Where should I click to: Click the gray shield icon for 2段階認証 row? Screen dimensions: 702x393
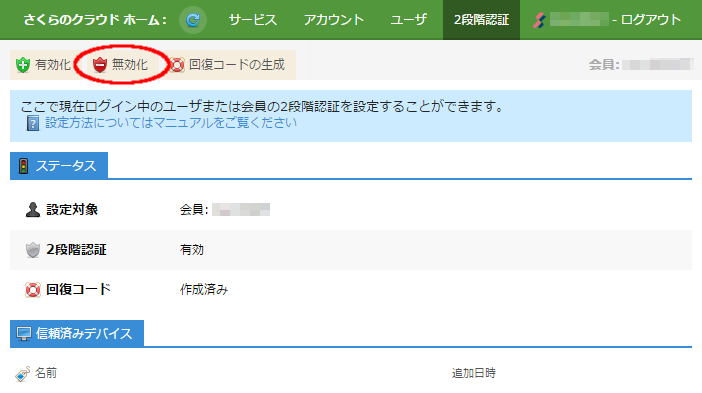33,250
